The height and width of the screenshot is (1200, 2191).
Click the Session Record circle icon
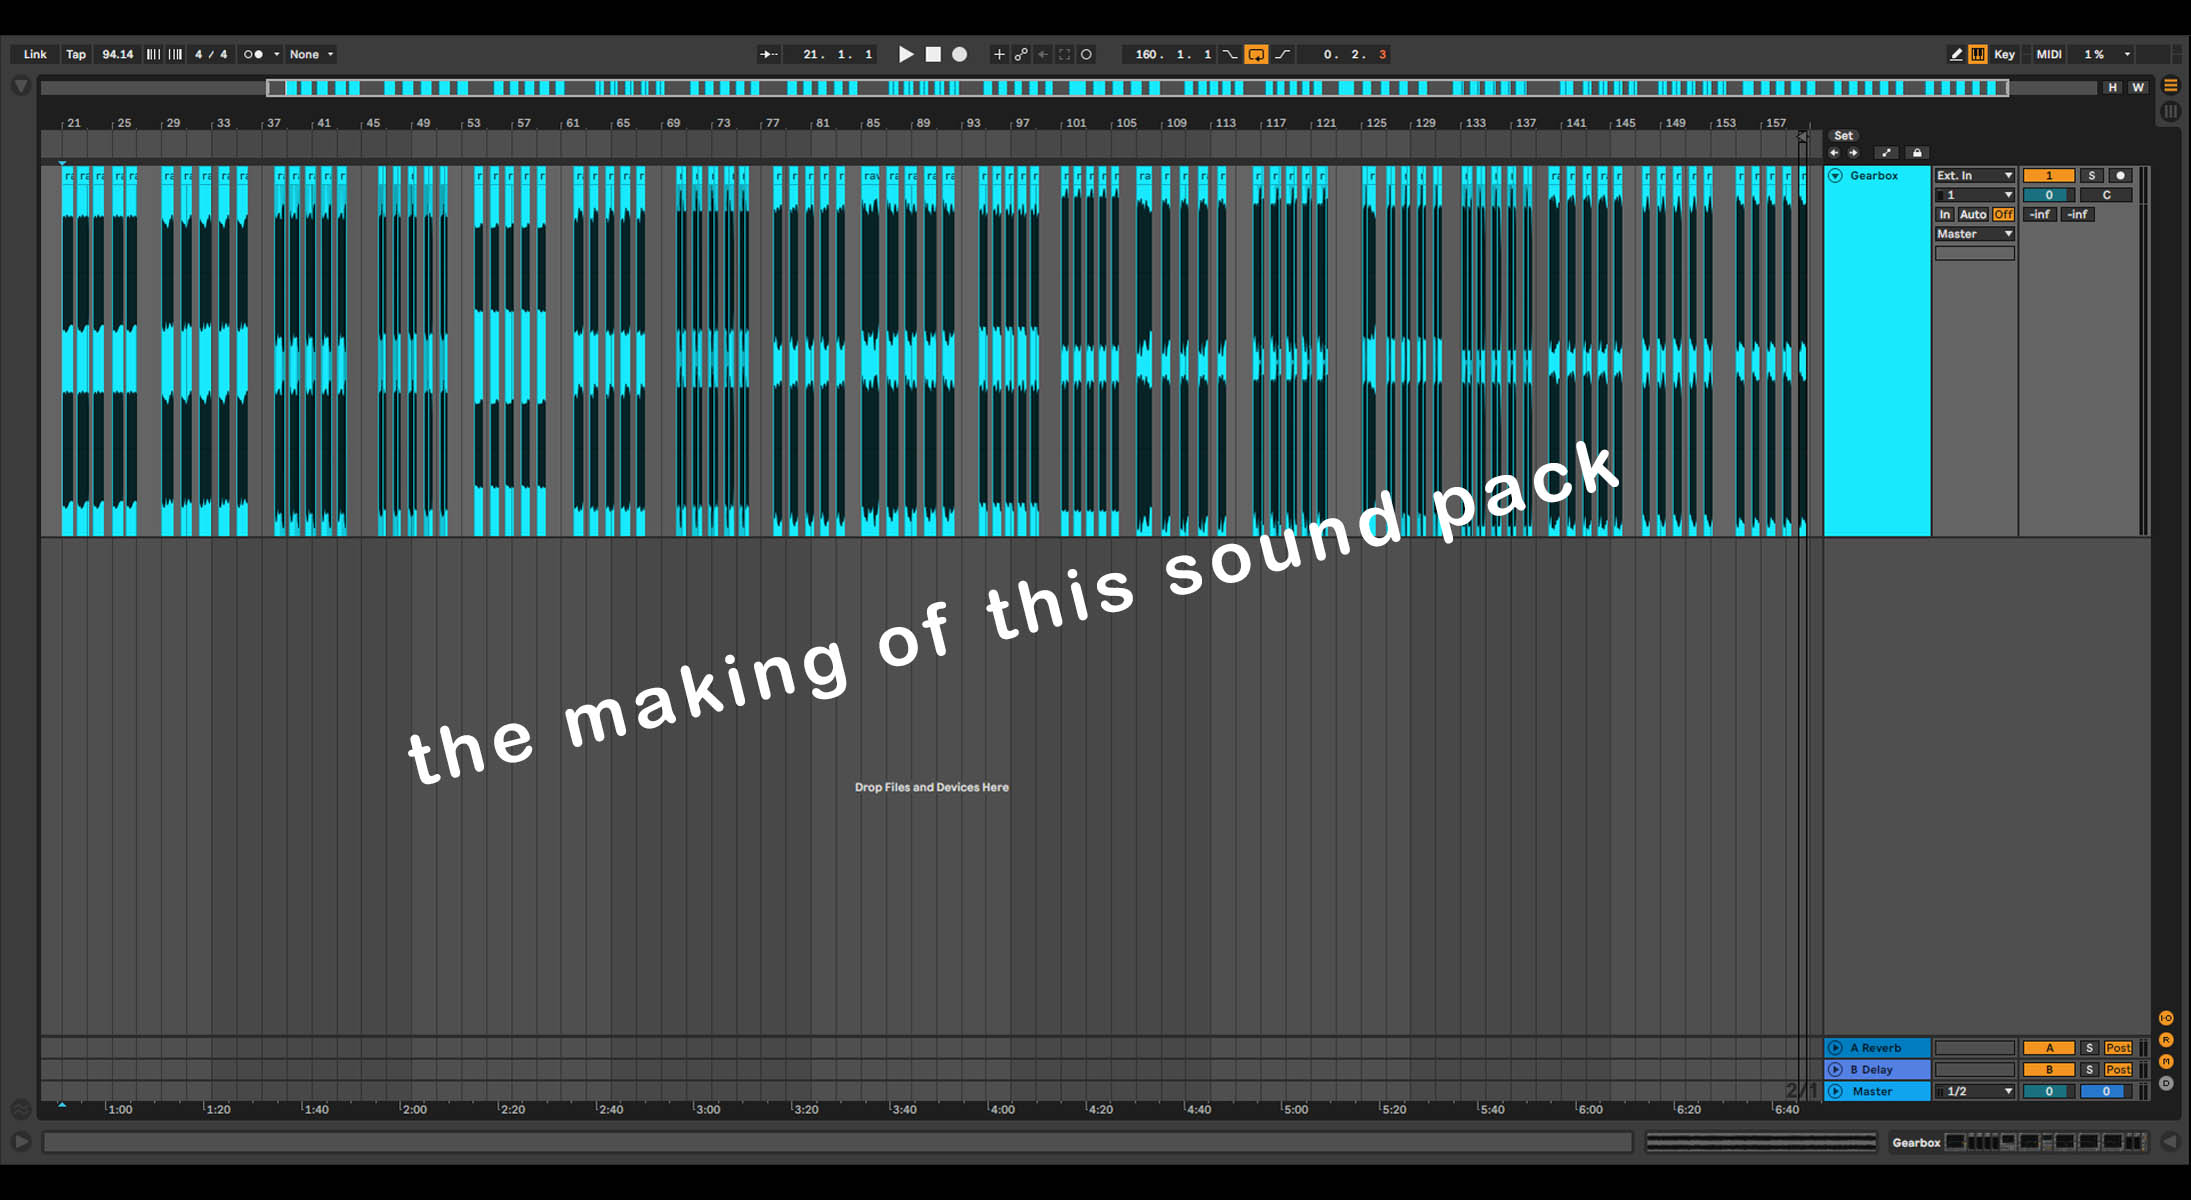pyautogui.click(x=1086, y=54)
